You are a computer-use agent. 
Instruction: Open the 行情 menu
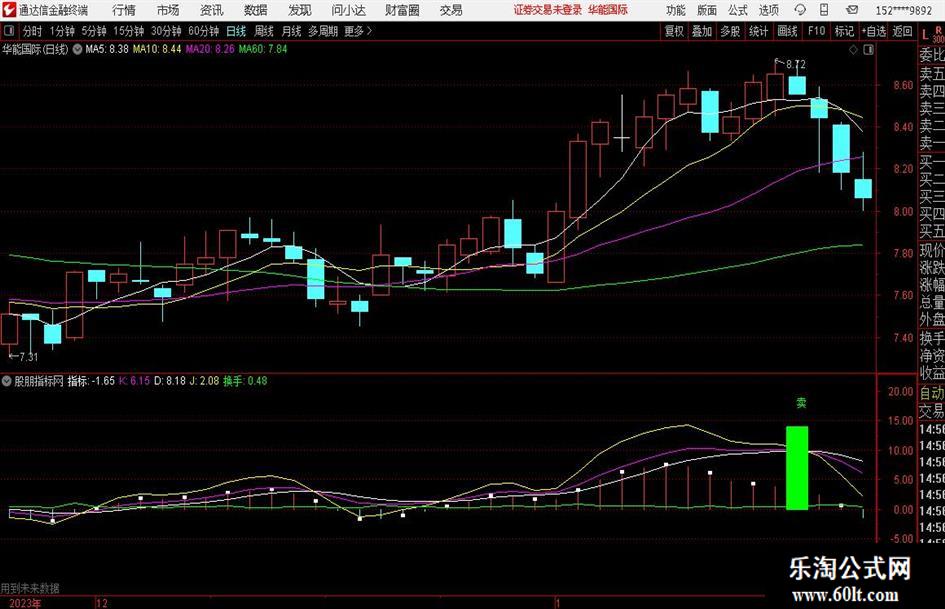coord(124,10)
